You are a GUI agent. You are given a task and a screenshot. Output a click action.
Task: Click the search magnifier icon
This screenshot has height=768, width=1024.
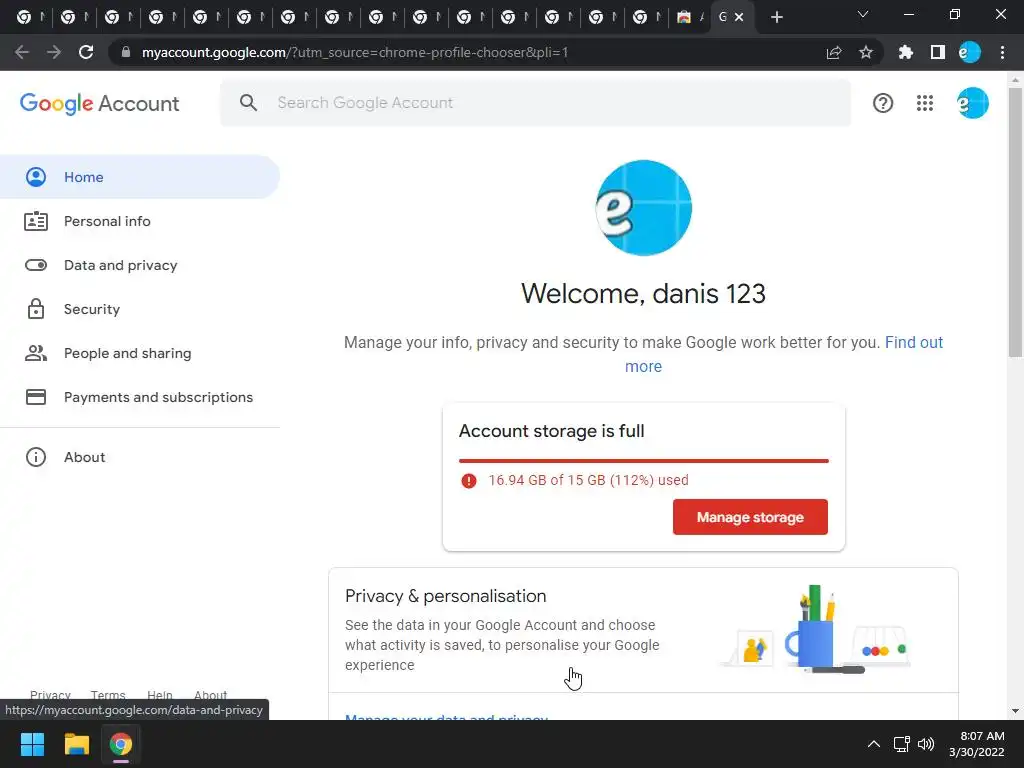pyautogui.click(x=248, y=103)
